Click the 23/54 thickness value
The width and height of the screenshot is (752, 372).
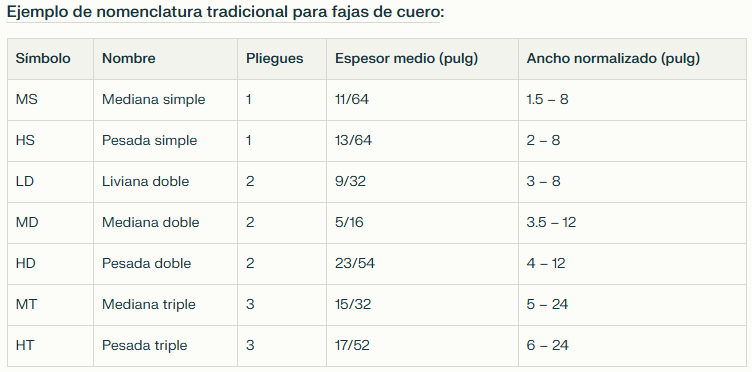click(355, 264)
